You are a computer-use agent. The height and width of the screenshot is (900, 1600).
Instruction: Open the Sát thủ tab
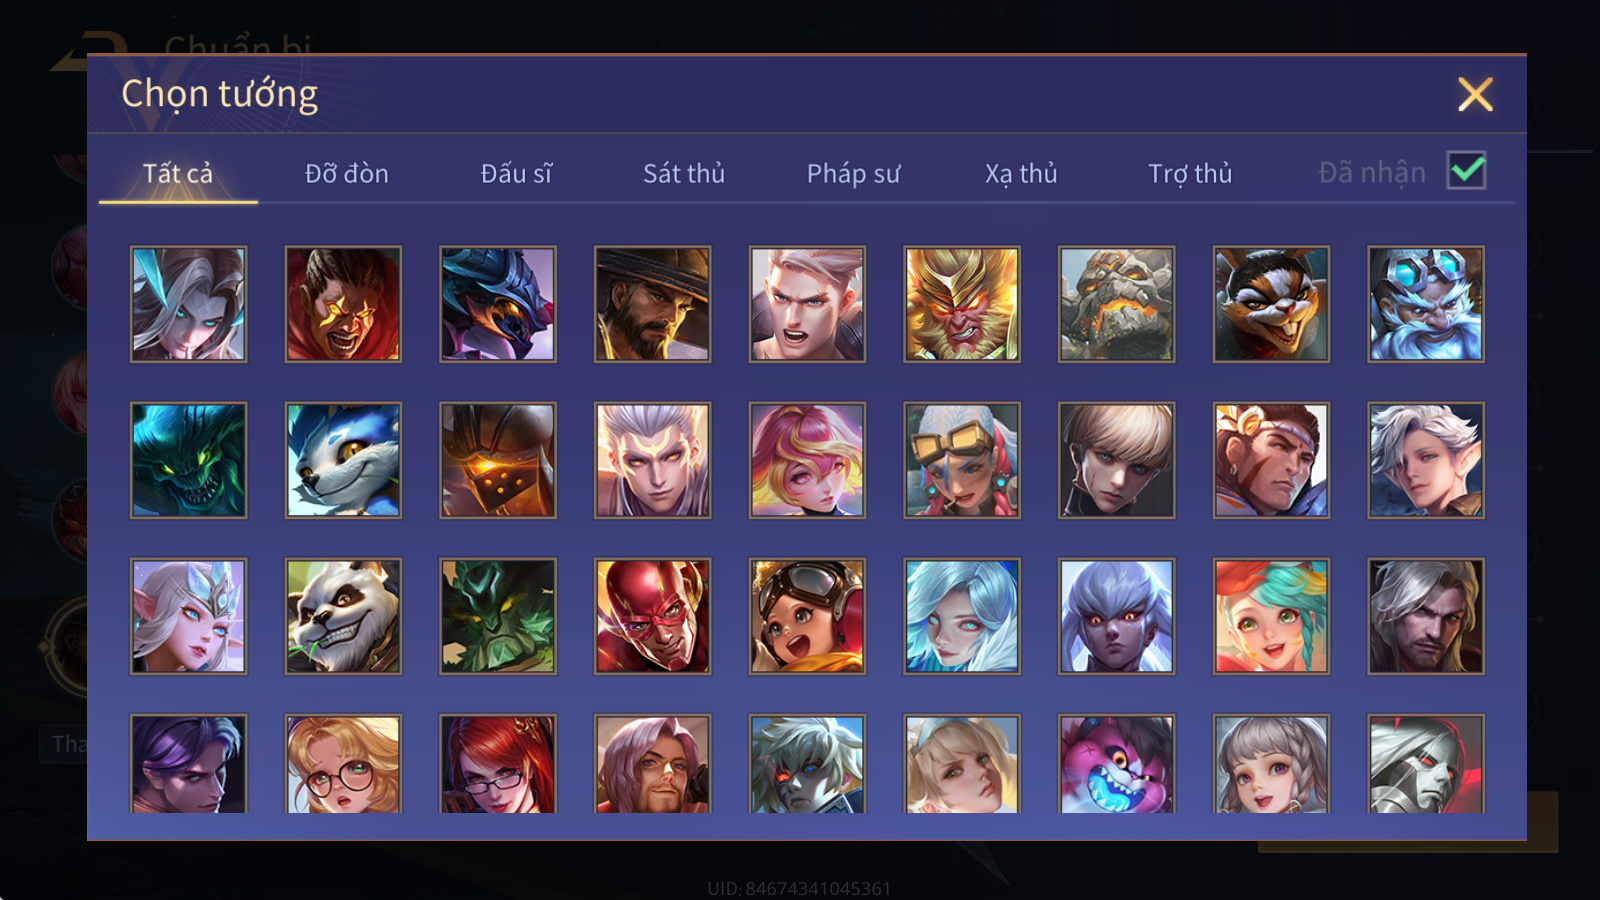pos(684,174)
